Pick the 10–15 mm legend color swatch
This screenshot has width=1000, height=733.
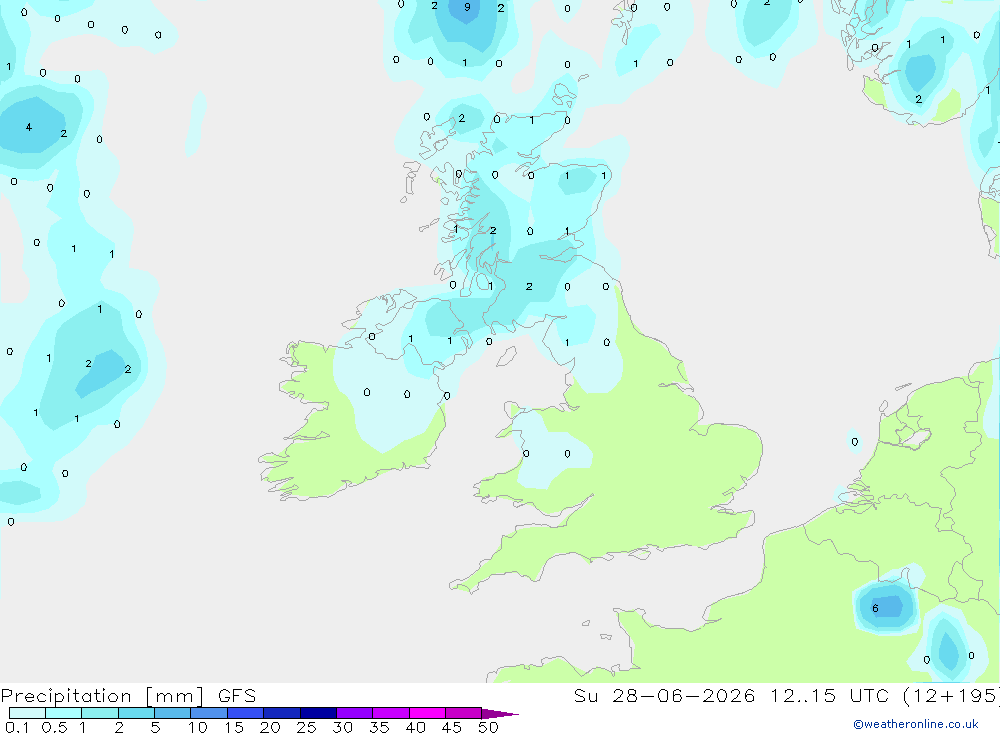coord(209,713)
